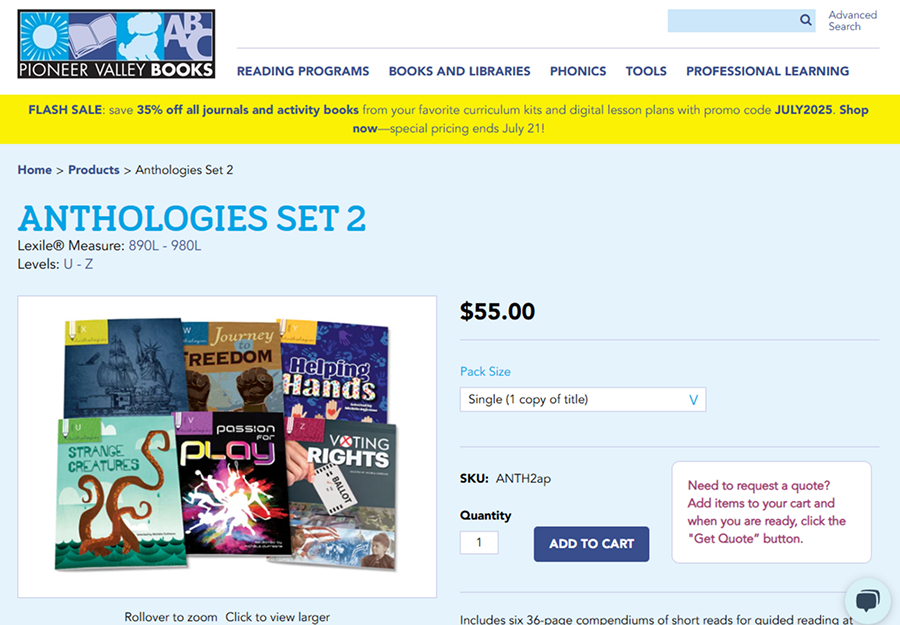Screen dimensions: 900x625
Task: Click the Add to Cart button
Action: coord(591,544)
